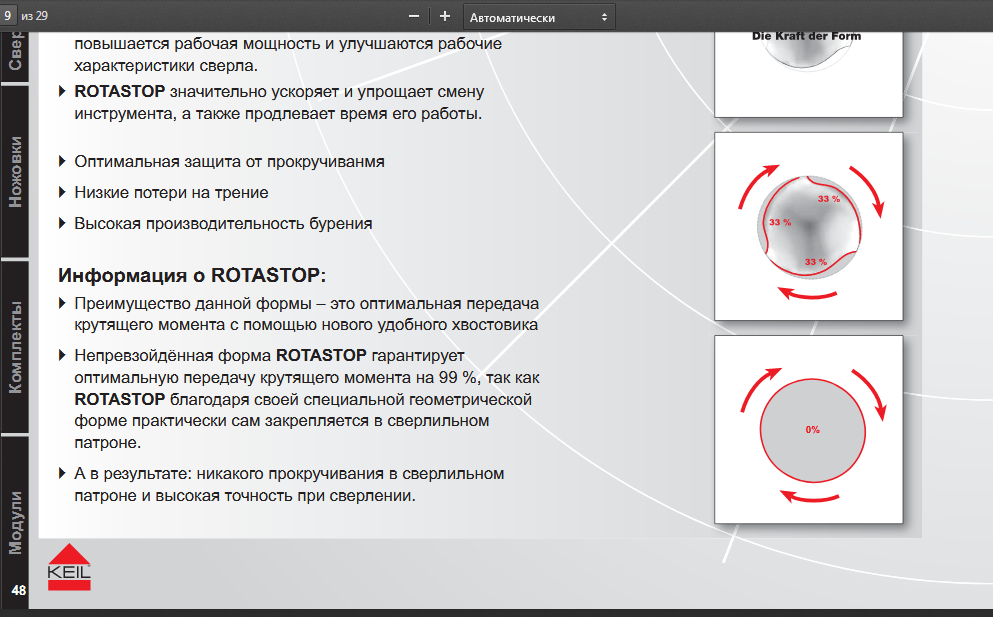The height and width of the screenshot is (617, 993).
Task: Click the line 'характеристики сверла.'
Action: [x=166, y=66]
